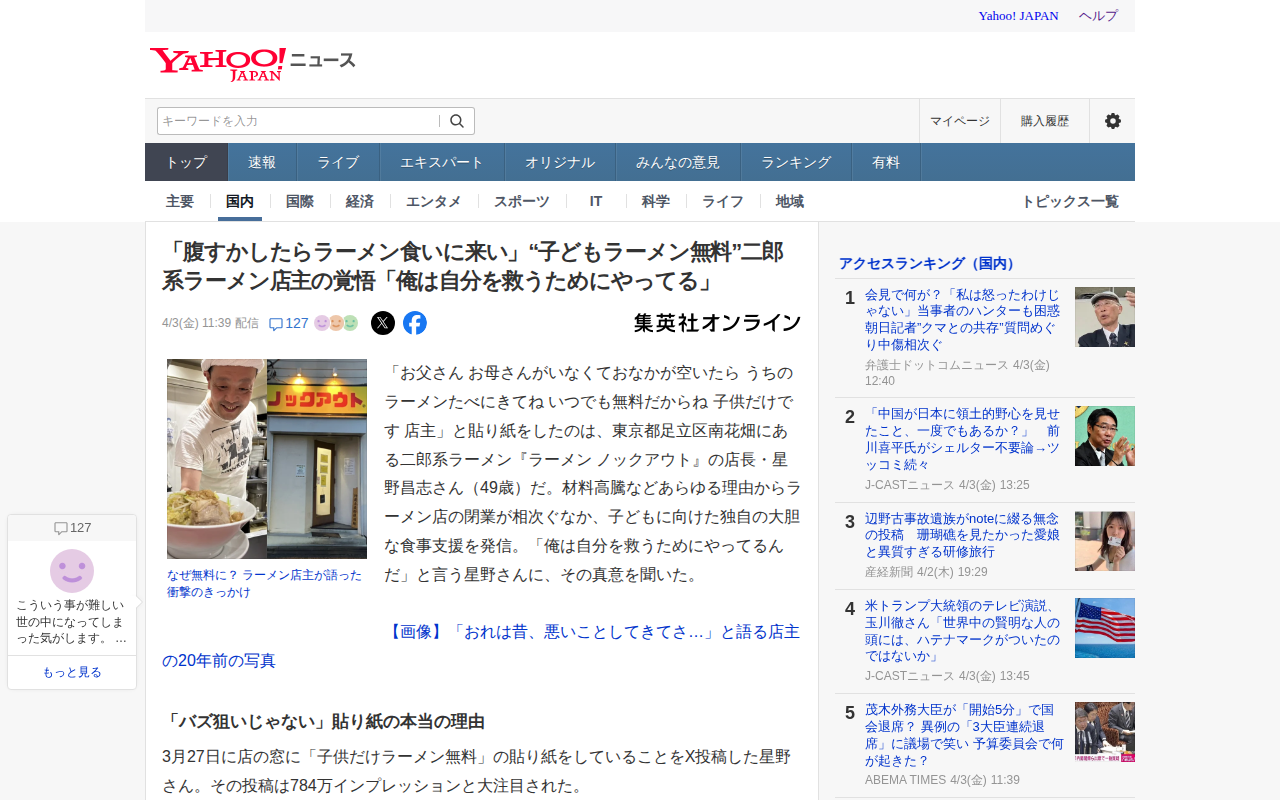Image resolution: width=1280 pixels, height=800 pixels.
Task: Open 購入履歴 purchase history
Action: click(1045, 121)
